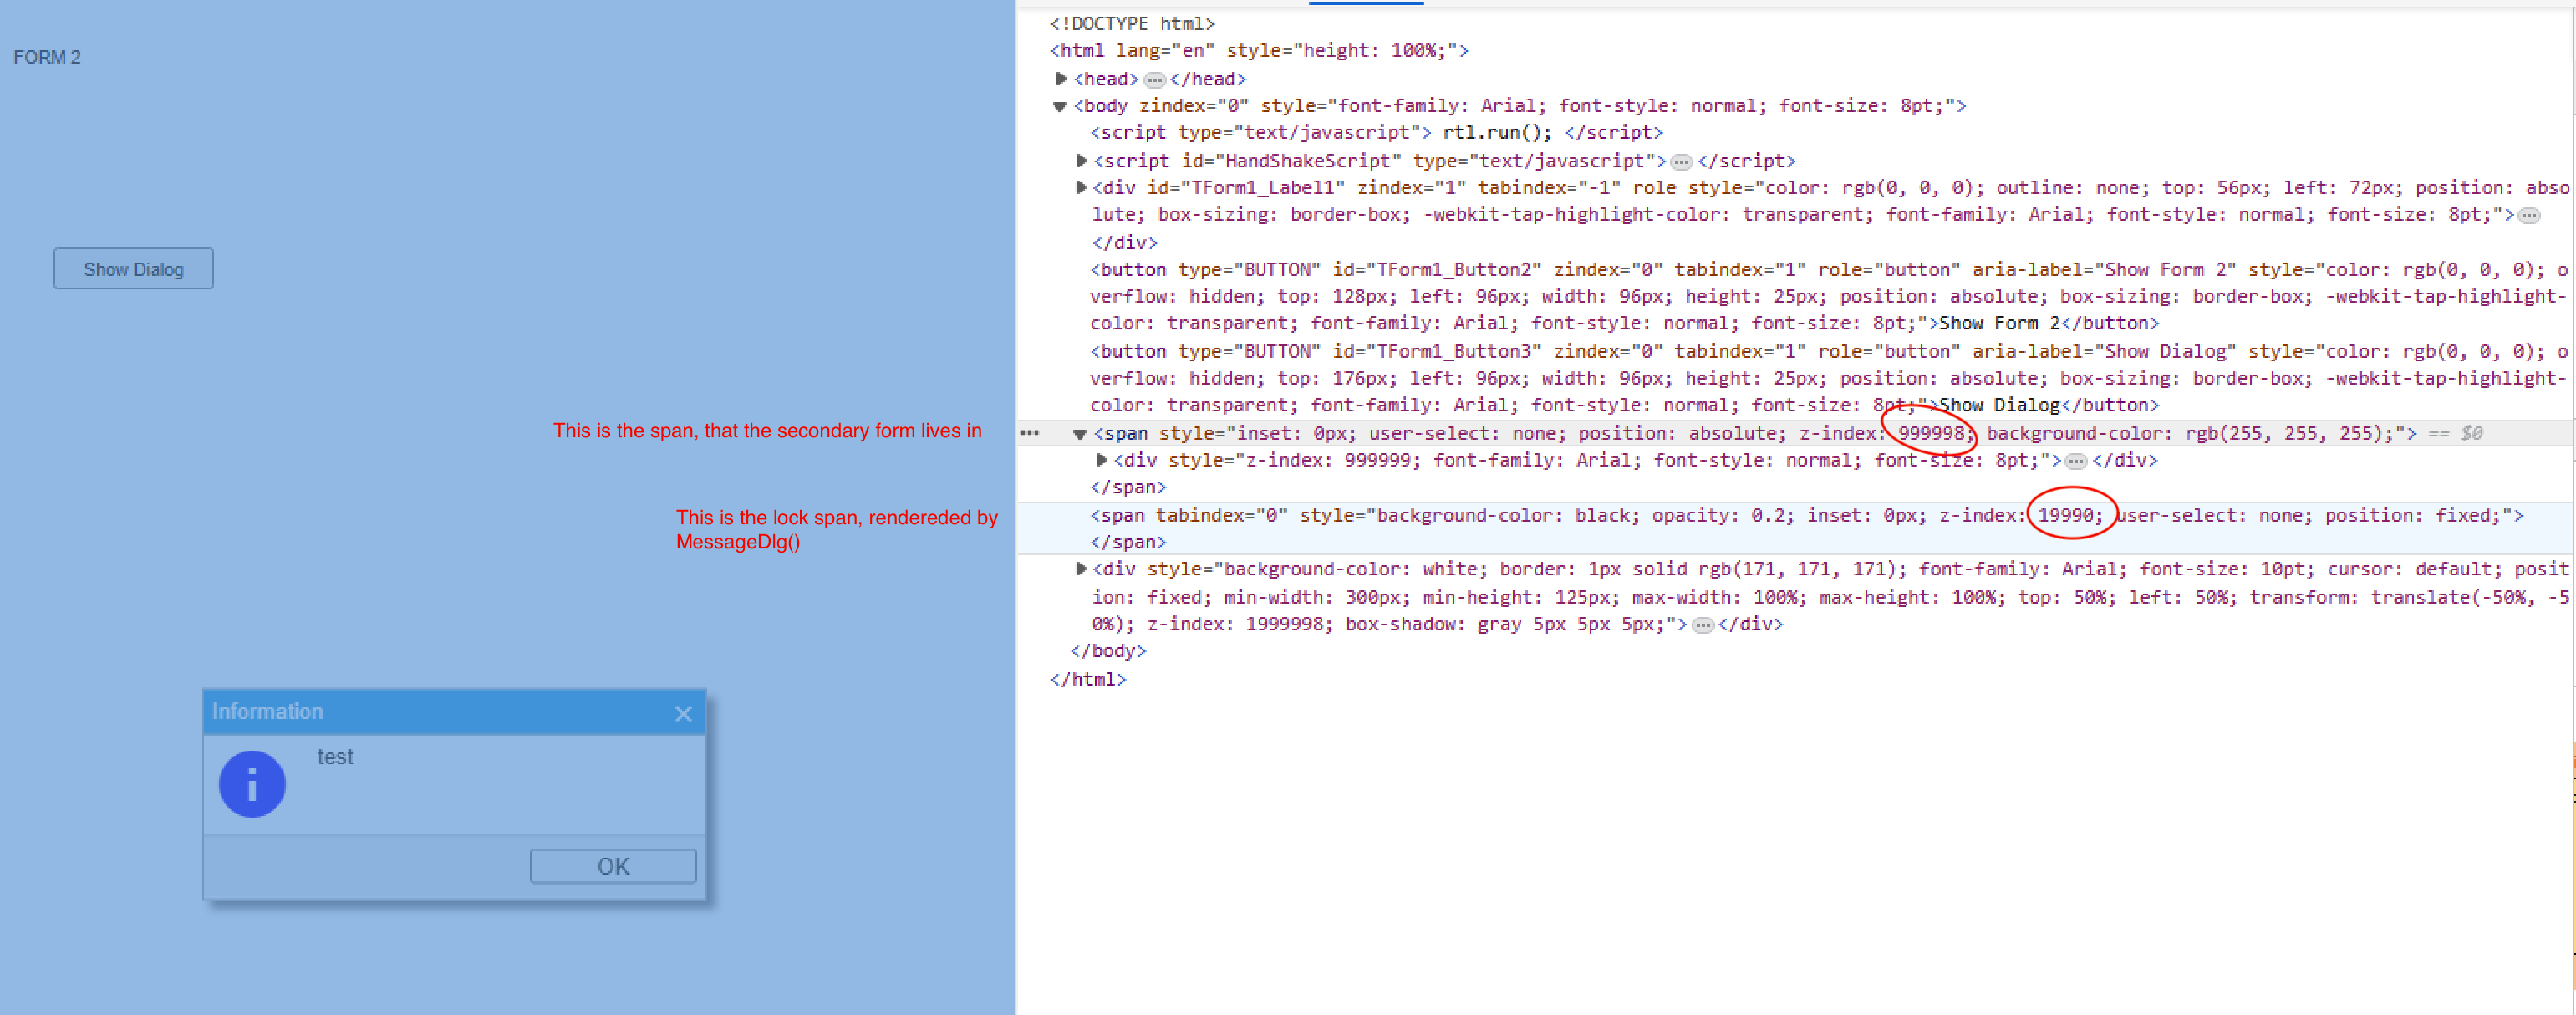Click the ellipsis inside HandShakeScript script
This screenshot has width=2576, height=1015.
(1682, 162)
